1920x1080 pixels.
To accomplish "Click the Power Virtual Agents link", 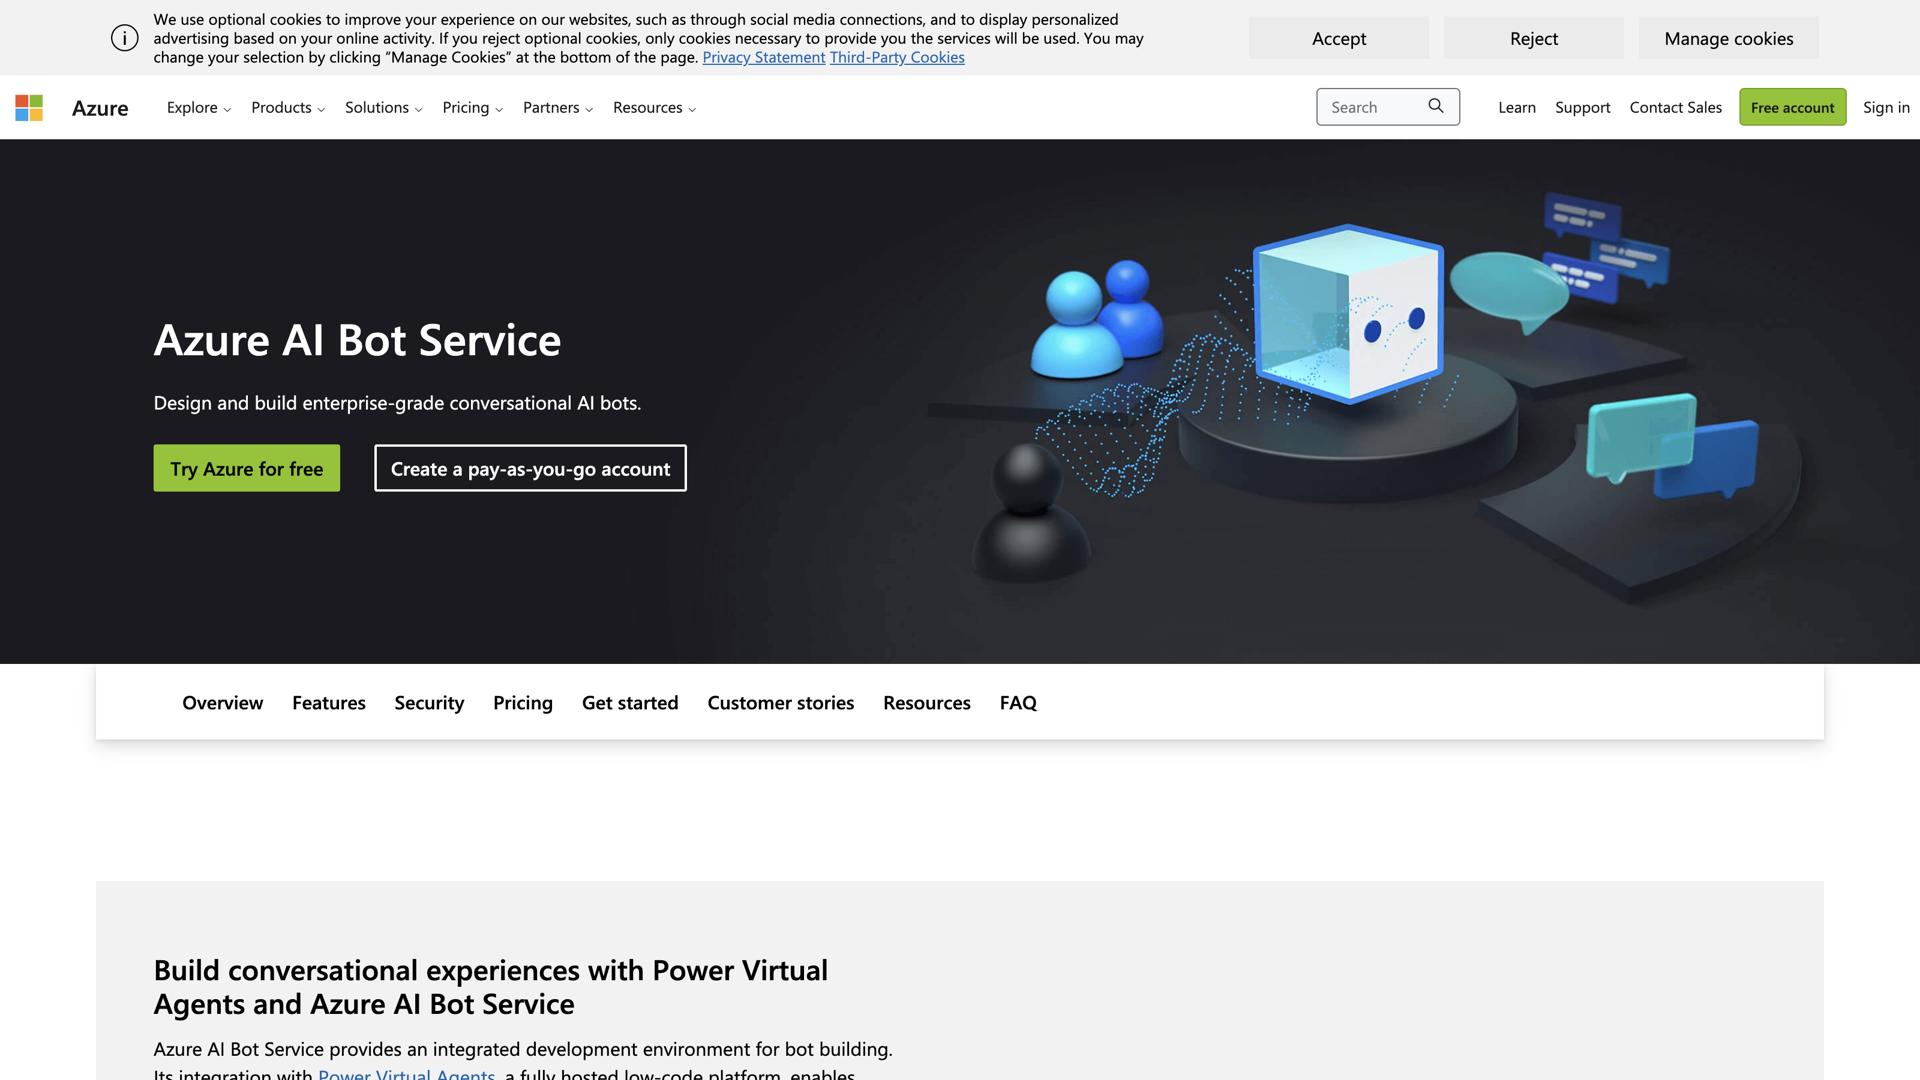I will coord(405,1074).
